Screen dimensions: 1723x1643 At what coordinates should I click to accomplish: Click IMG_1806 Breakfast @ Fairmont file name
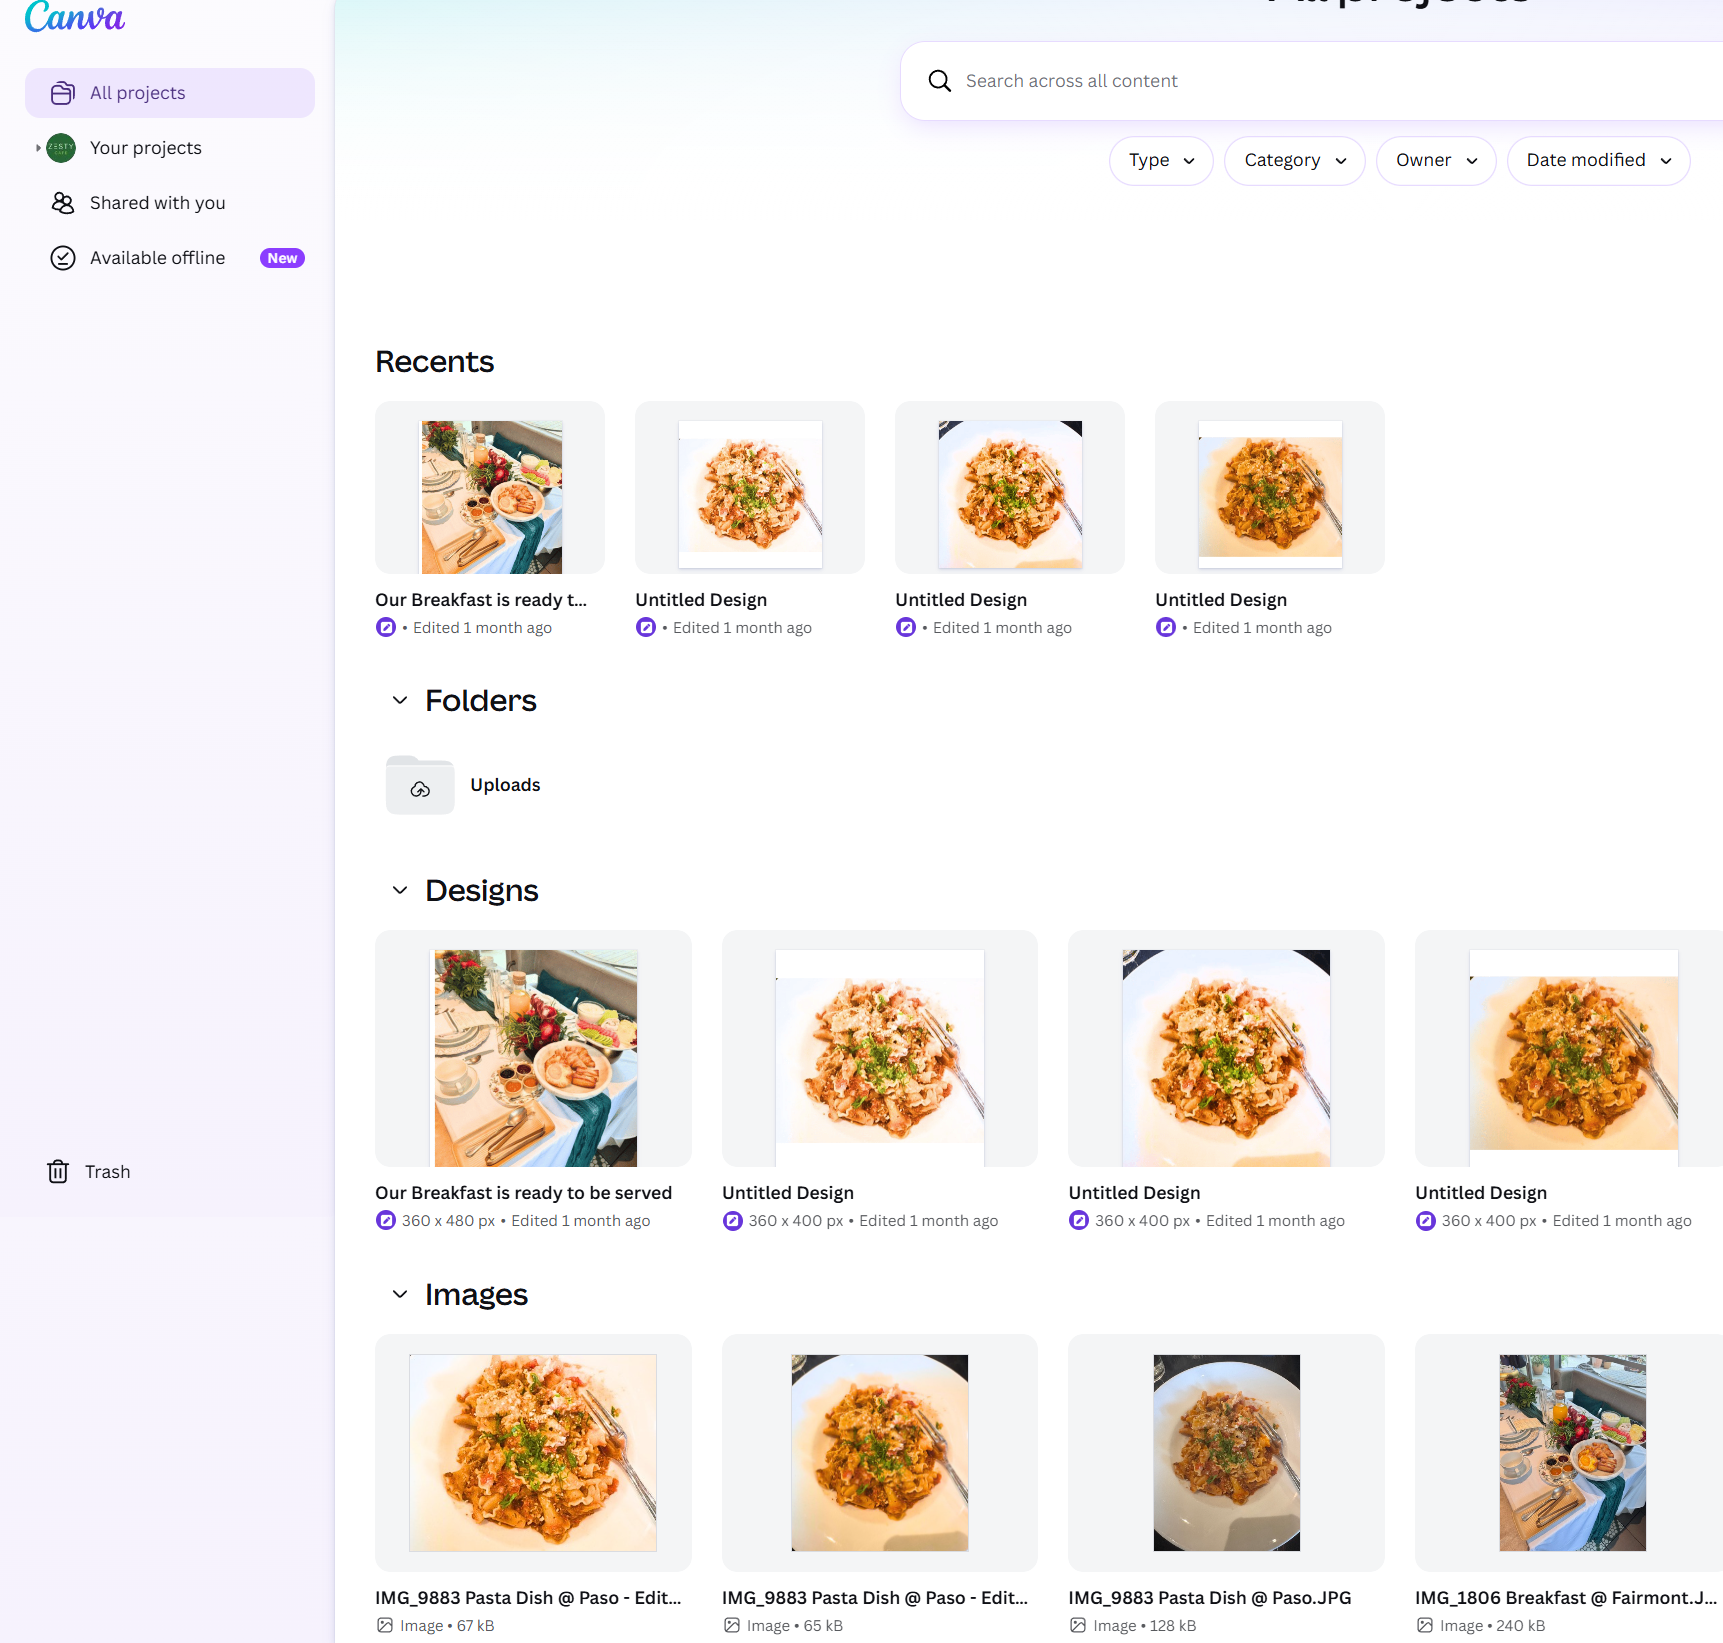pos(1566,1598)
